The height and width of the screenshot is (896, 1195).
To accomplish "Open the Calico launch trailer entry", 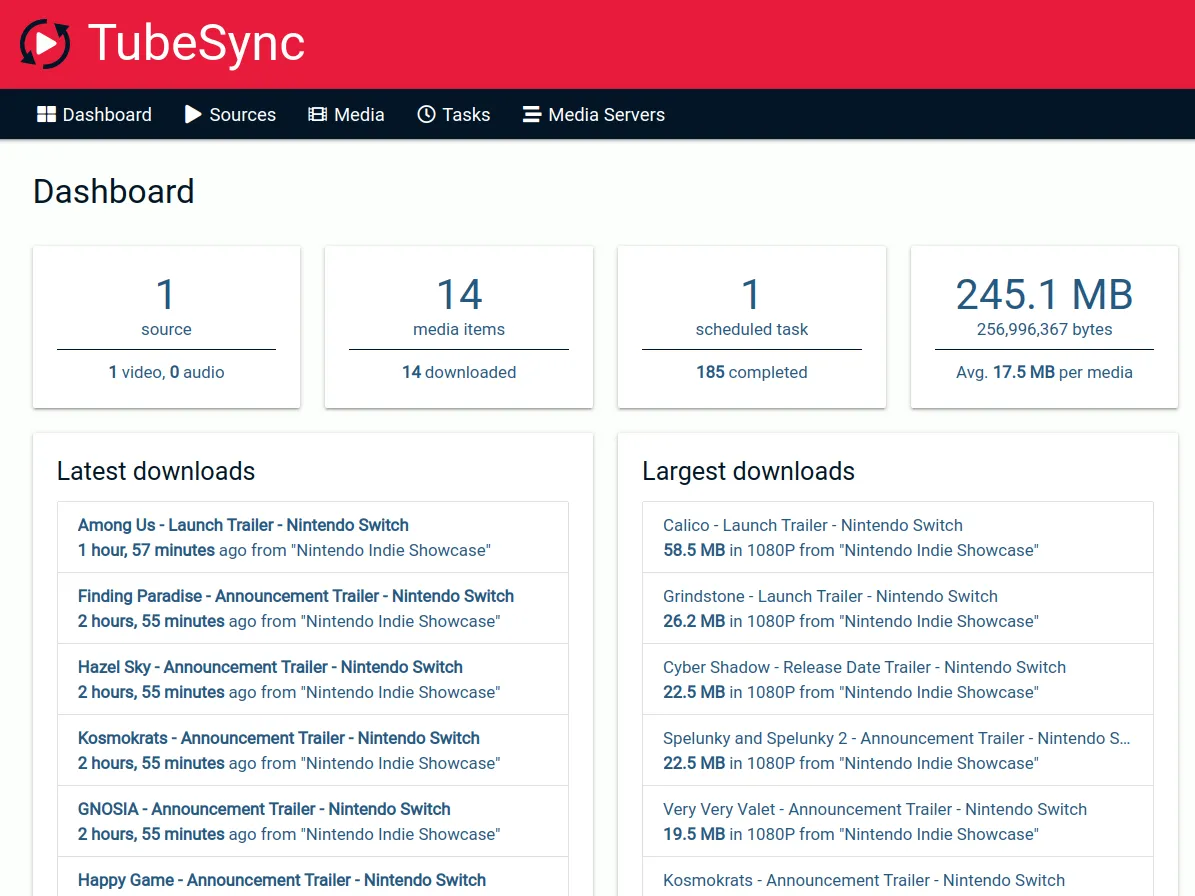I will [x=813, y=525].
